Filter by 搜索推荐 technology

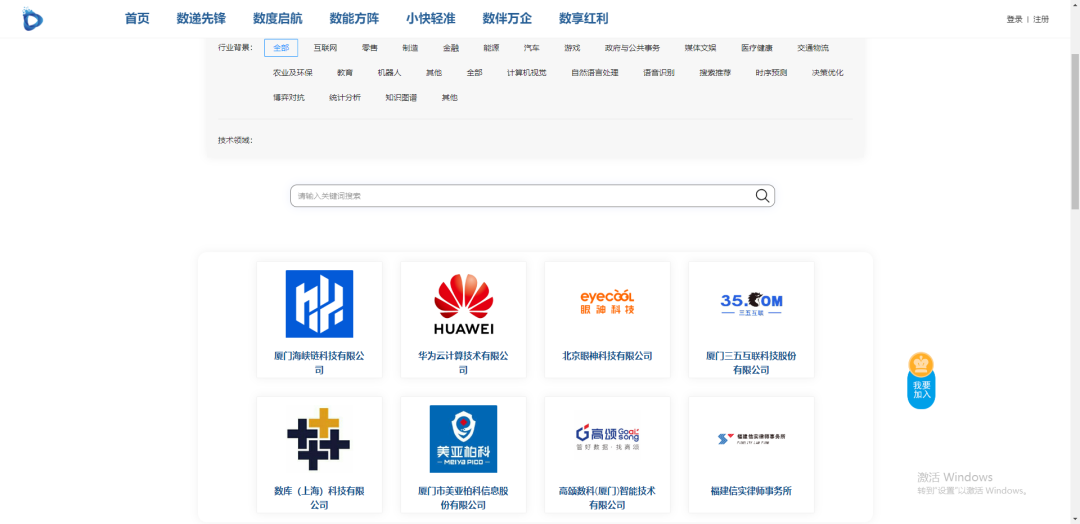point(716,72)
